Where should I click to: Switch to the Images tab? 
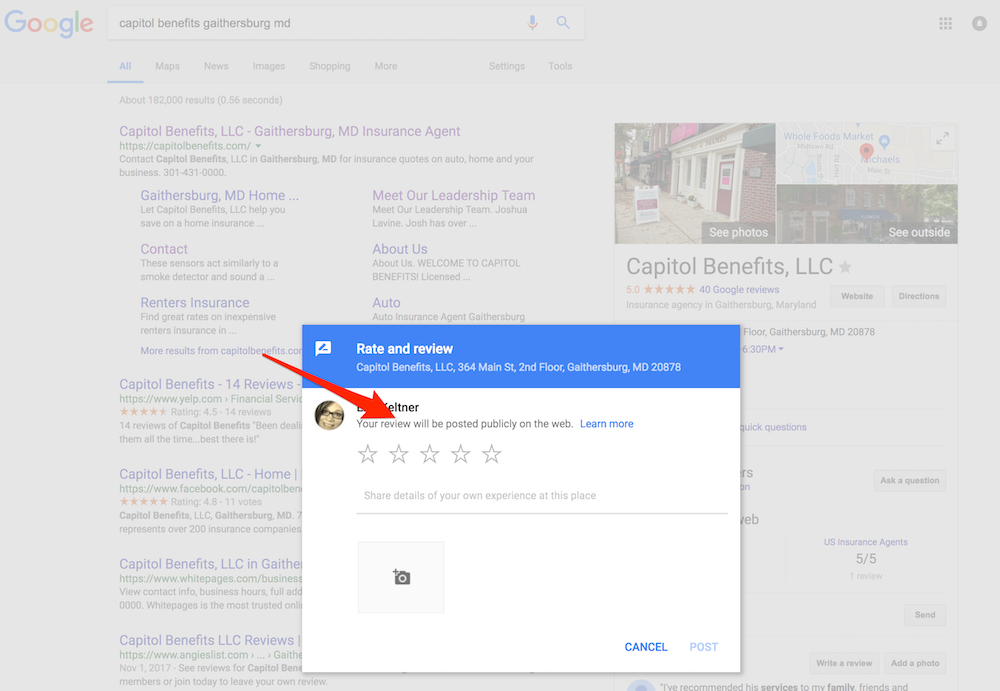click(x=268, y=66)
